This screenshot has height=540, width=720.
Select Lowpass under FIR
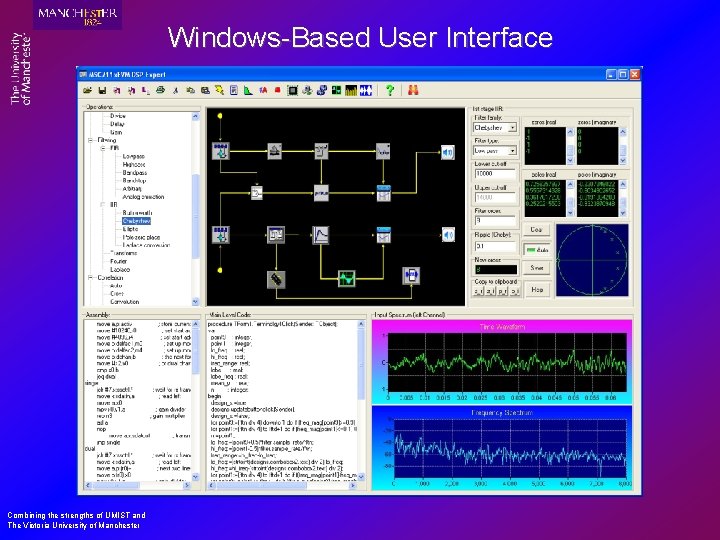point(134,157)
